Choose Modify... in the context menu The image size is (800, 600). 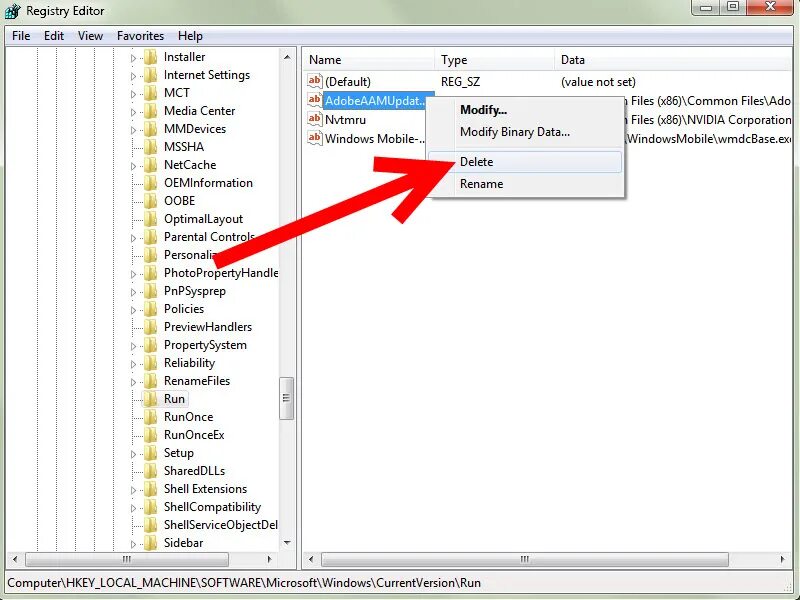(525, 110)
